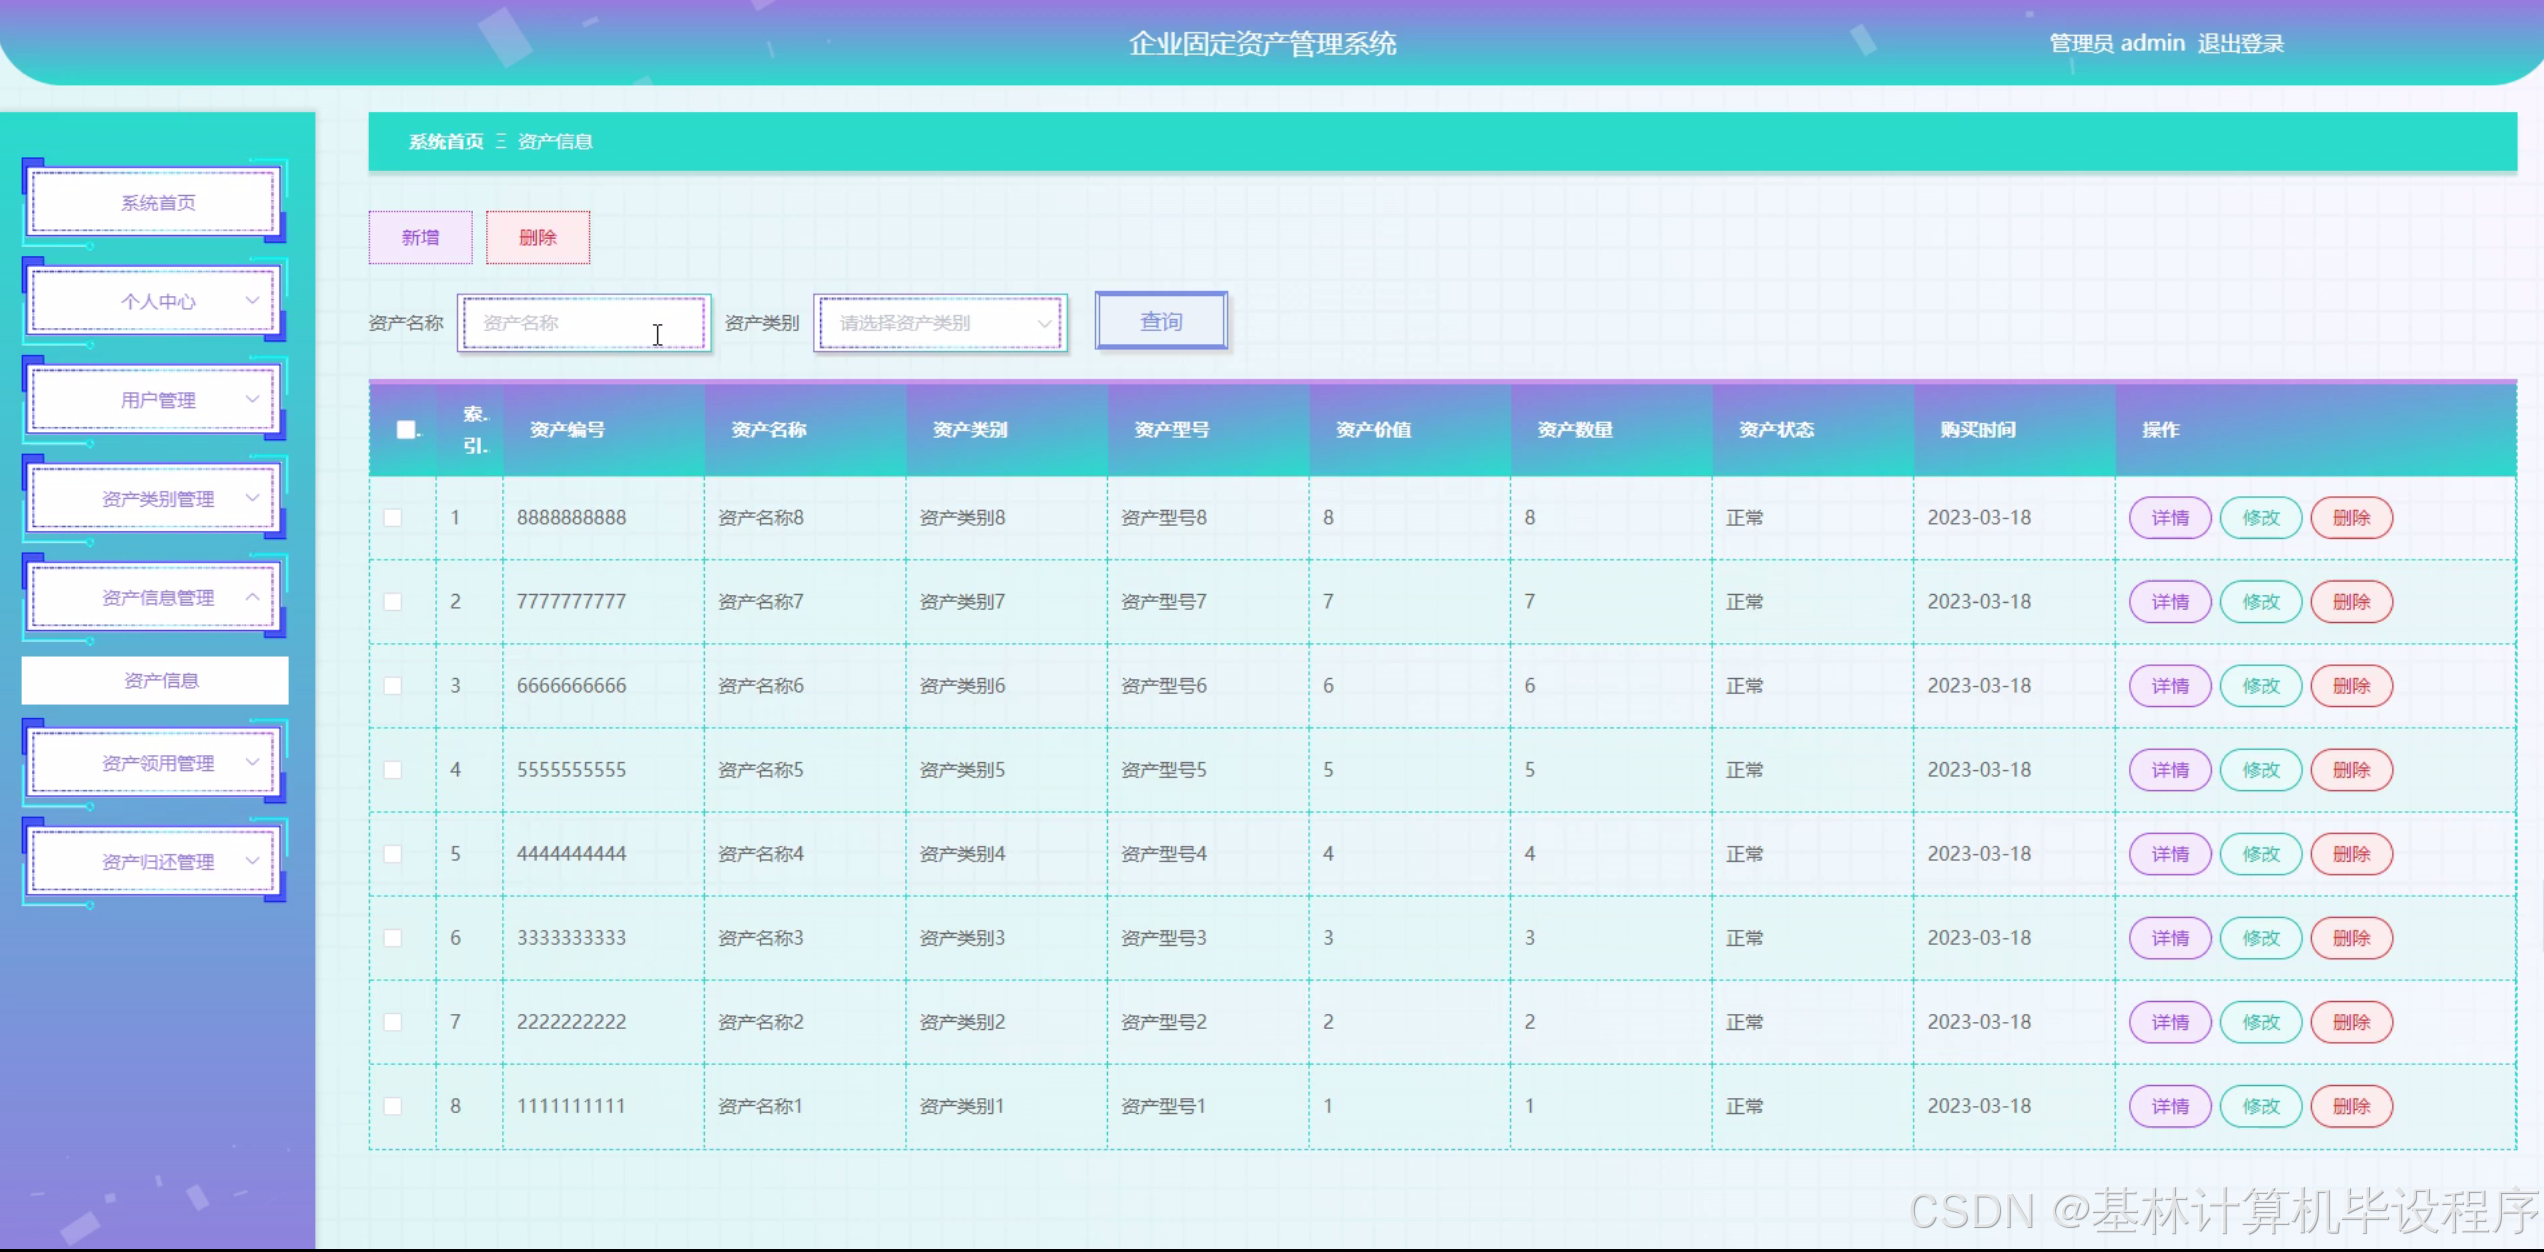This screenshot has width=2544, height=1252.
Task: Edit the row of 资产名称3
Action: [x=2260, y=938]
